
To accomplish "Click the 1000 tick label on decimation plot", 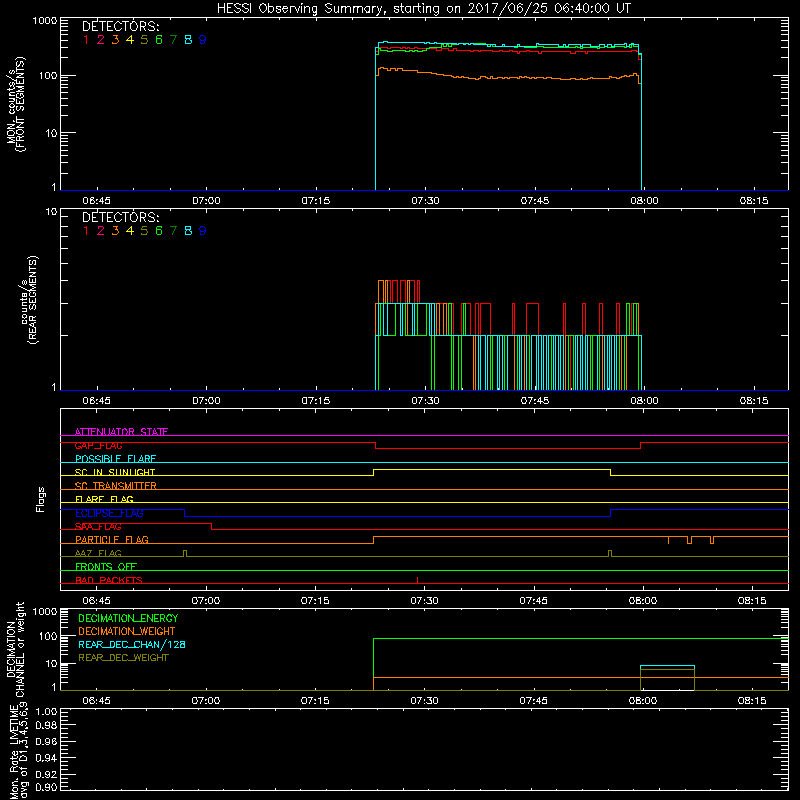I will click(45, 612).
